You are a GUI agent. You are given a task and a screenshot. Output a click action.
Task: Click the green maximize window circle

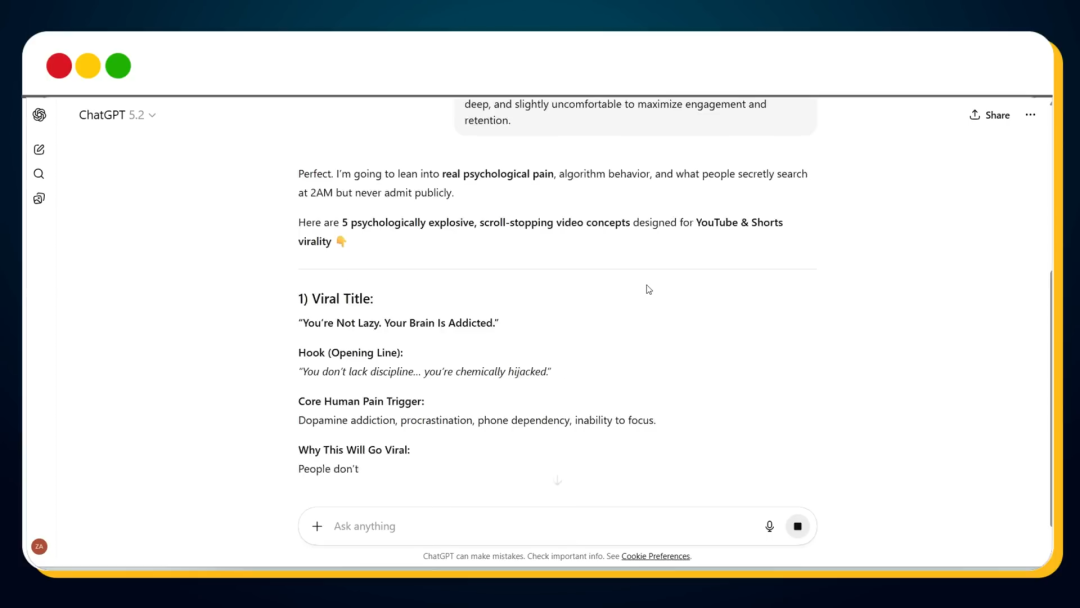pyautogui.click(x=118, y=66)
